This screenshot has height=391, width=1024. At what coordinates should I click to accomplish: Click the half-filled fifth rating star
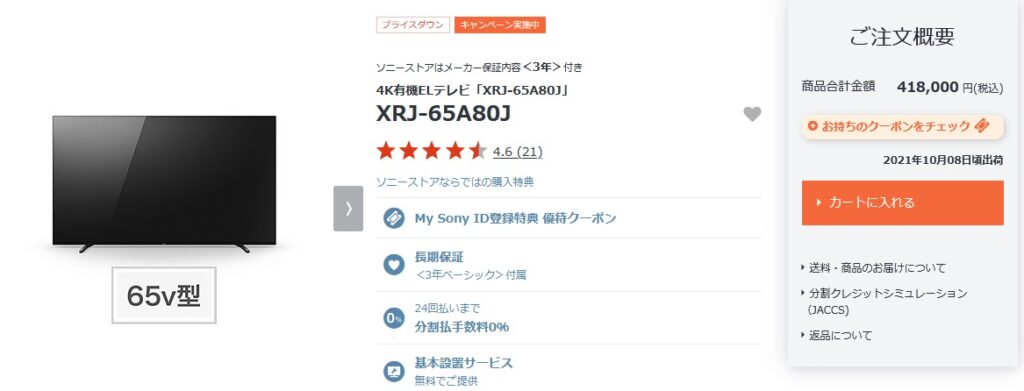tap(478, 151)
